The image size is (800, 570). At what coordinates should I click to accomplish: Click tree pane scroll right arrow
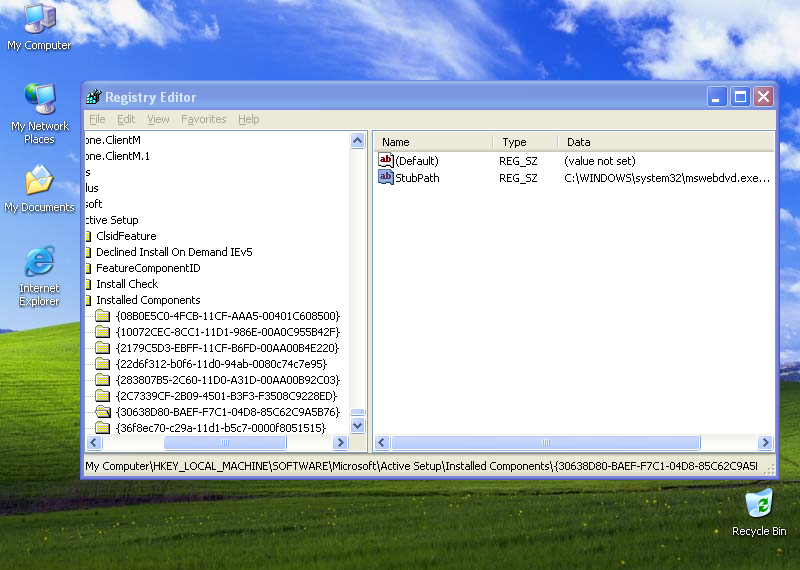pos(340,442)
